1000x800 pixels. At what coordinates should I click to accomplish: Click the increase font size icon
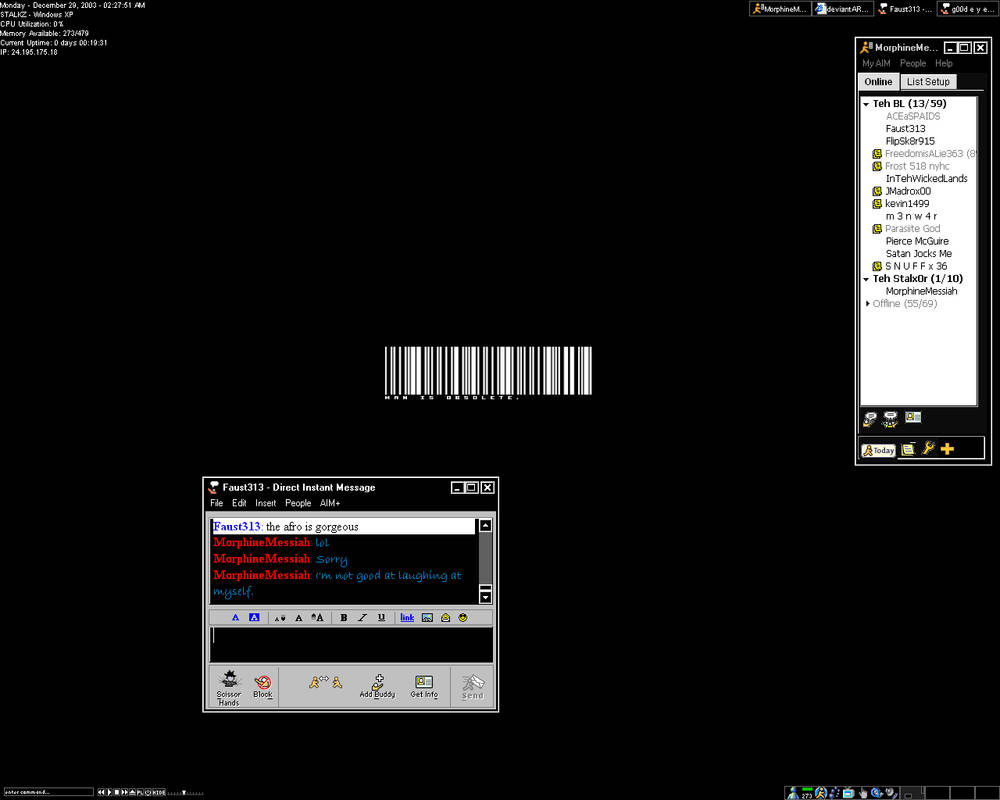(317, 618)
